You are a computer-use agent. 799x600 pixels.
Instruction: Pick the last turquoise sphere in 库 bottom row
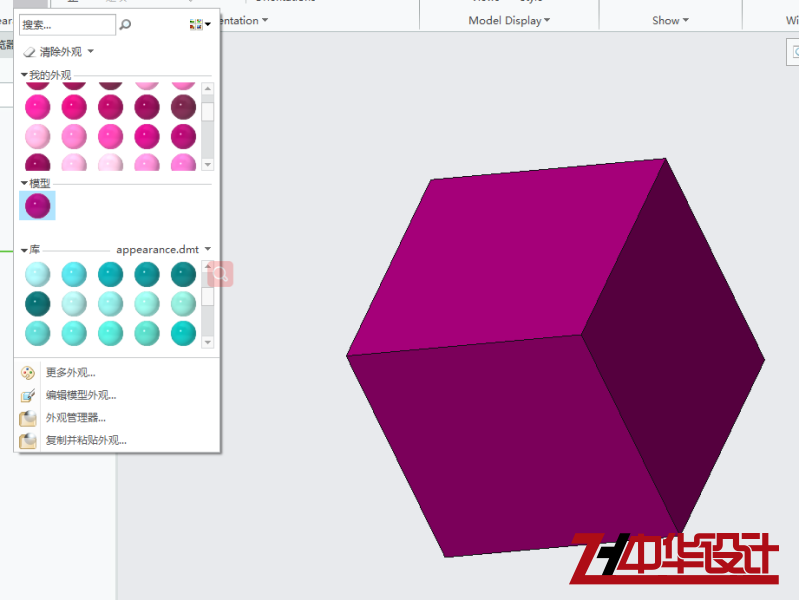(x=183, y=333)
